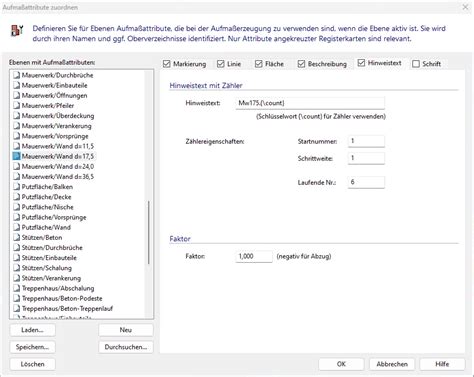This screenshot has width=474, height=377.
Task: Select the Mauerwerk/Wand d=24,0 layer name
Action: (x=58, y=166)
